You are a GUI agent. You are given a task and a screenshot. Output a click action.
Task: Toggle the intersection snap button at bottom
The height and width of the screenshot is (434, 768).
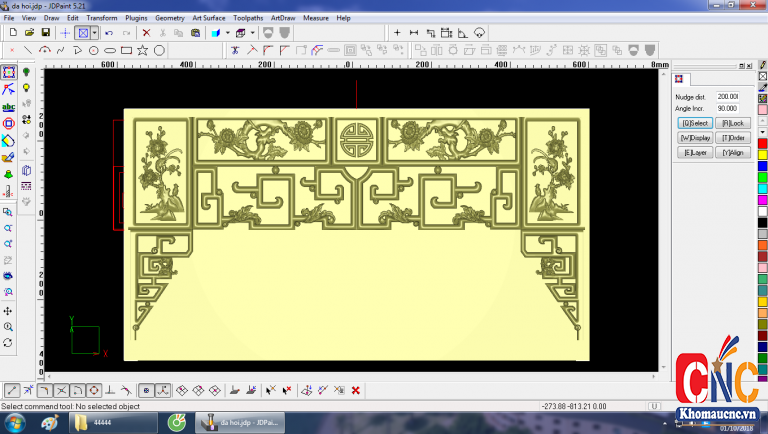tap(61, 390)
